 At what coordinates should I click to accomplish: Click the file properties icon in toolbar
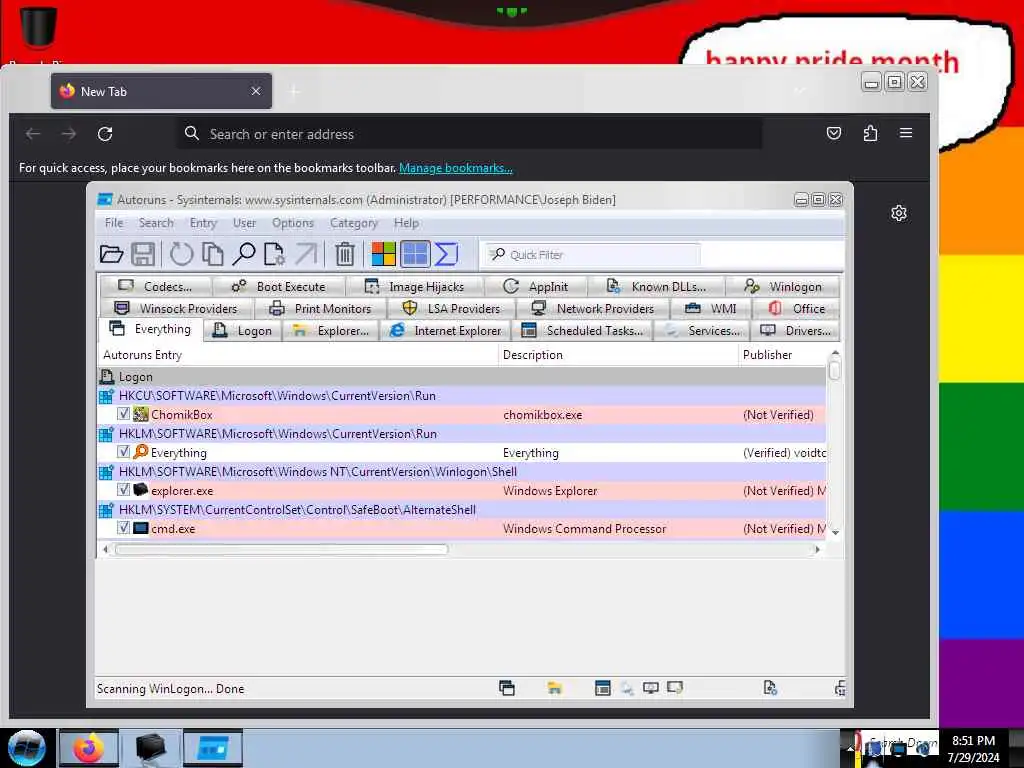tap(274, 254)
